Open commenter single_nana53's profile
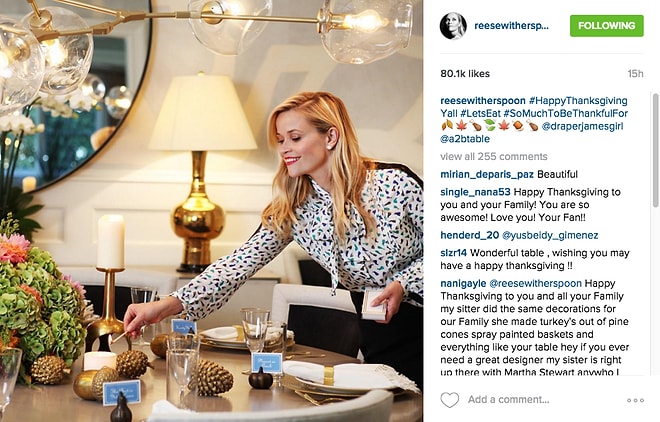This screenshot has width=660, height=422. pos(475,192)
